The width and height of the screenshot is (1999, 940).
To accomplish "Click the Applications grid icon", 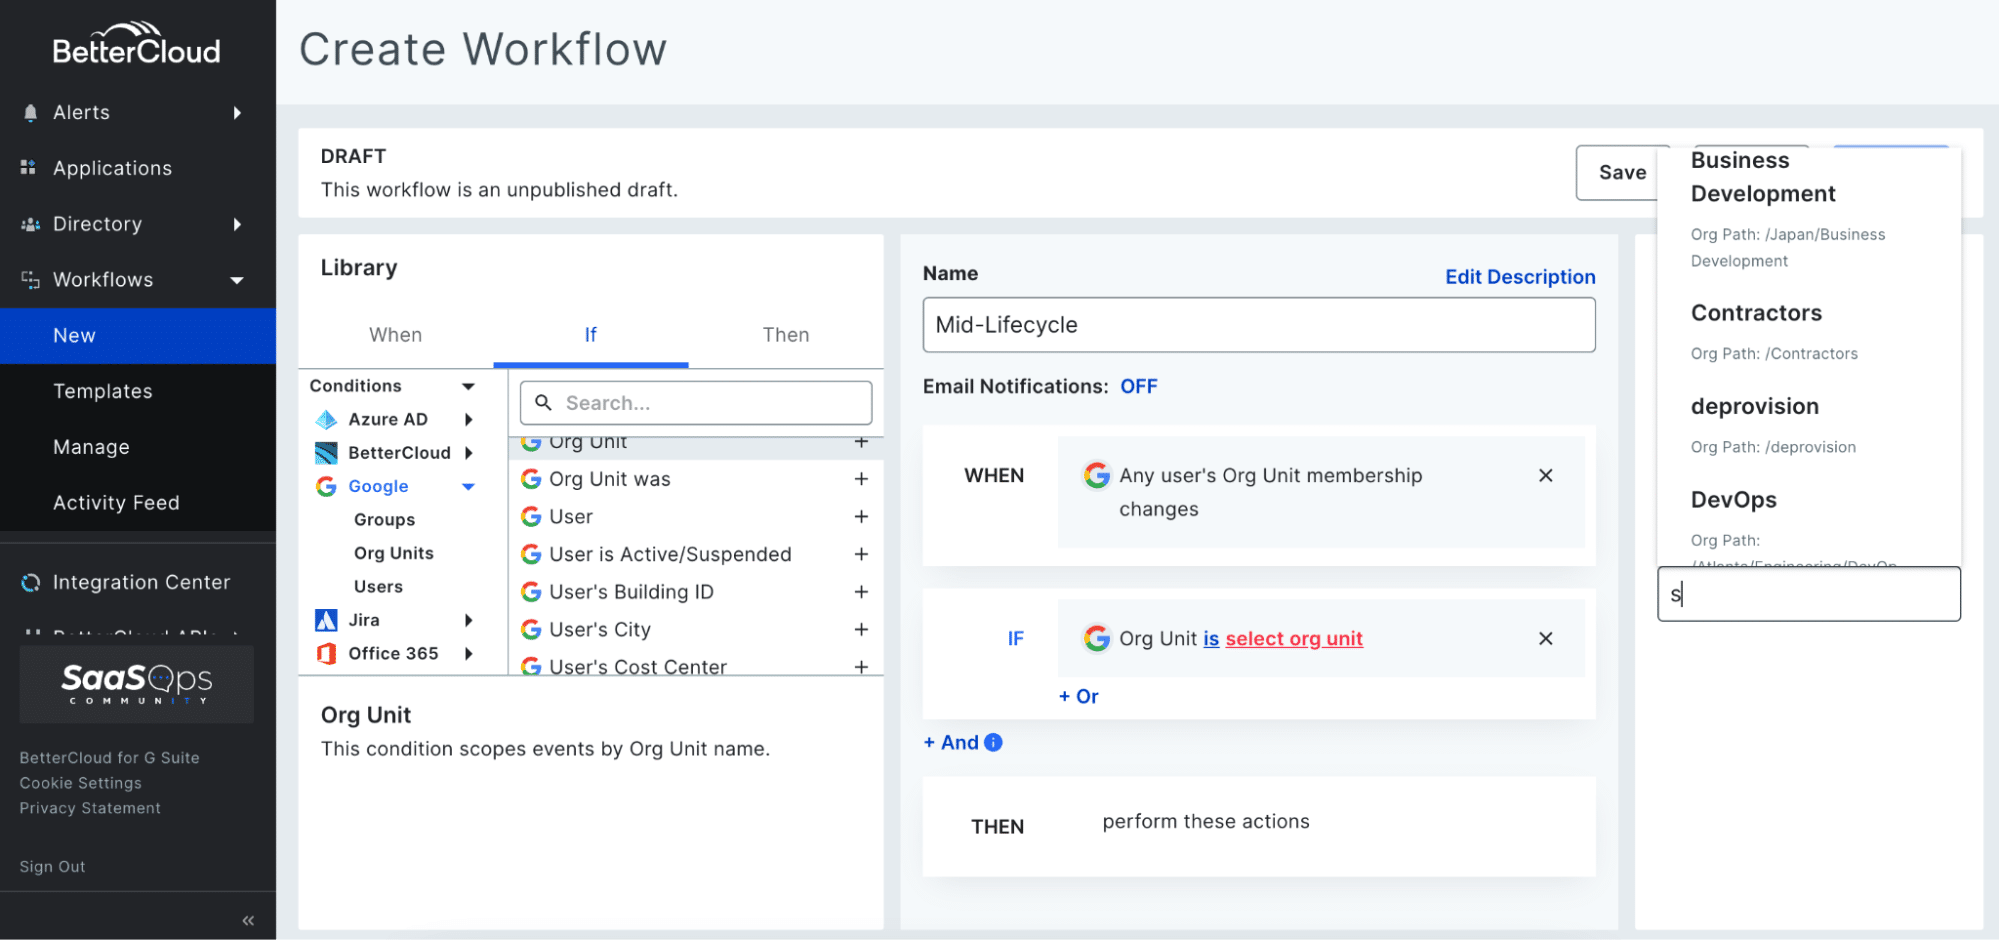I will tap(29, 168).
